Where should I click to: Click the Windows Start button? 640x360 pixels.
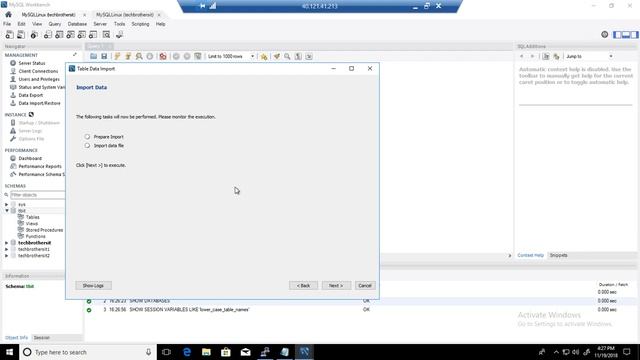pos(9,352)
